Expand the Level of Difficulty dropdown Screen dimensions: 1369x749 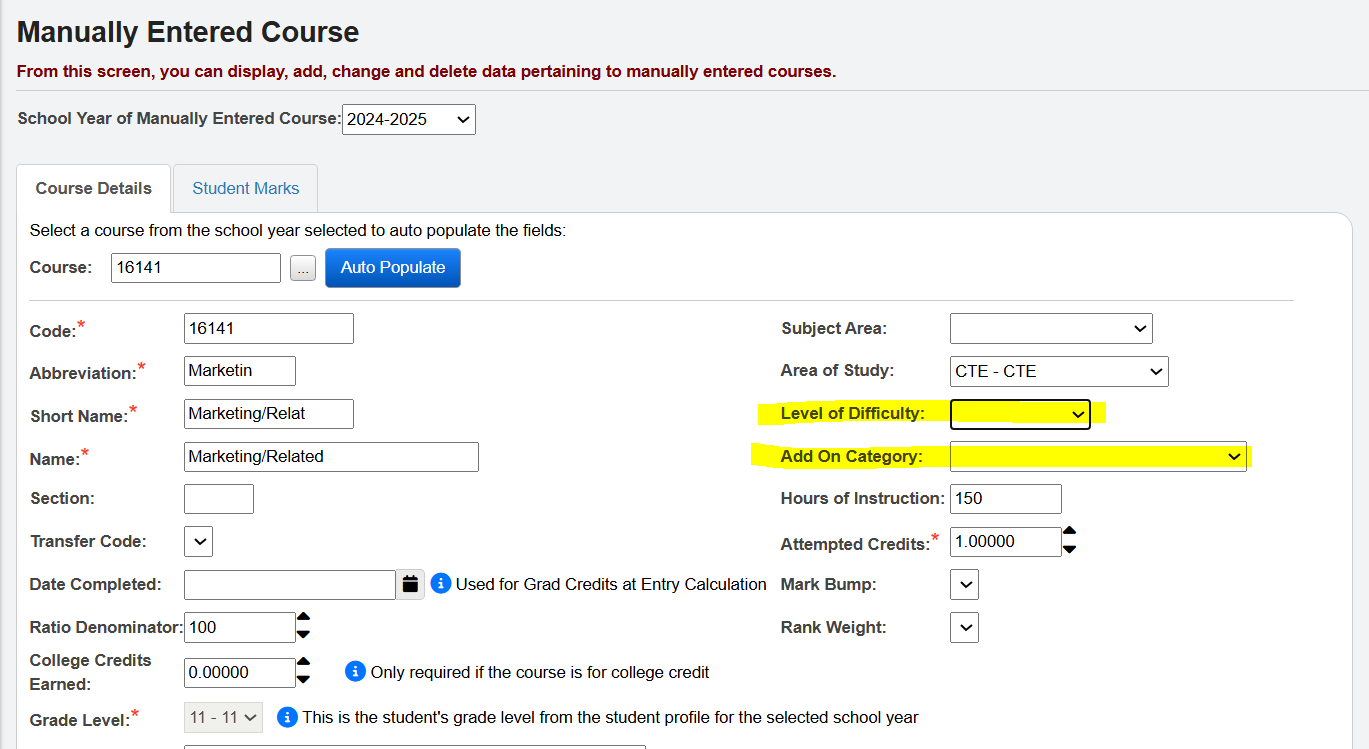(x=1019, y=414)
